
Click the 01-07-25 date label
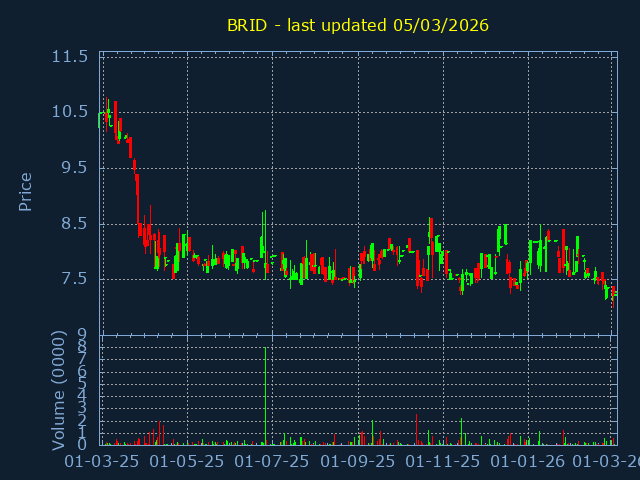pos(271,462)
